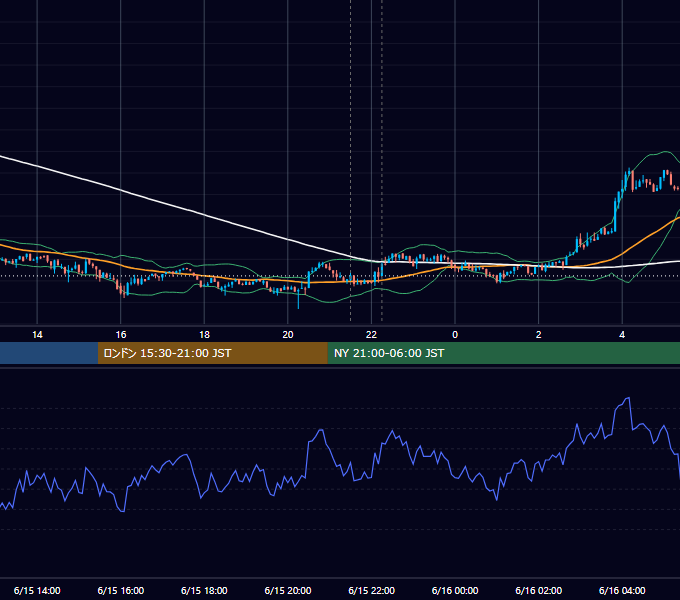680x600 pixels.
Task: Click the 6/15 14:00 date label
Action: (x=37, y=590)
